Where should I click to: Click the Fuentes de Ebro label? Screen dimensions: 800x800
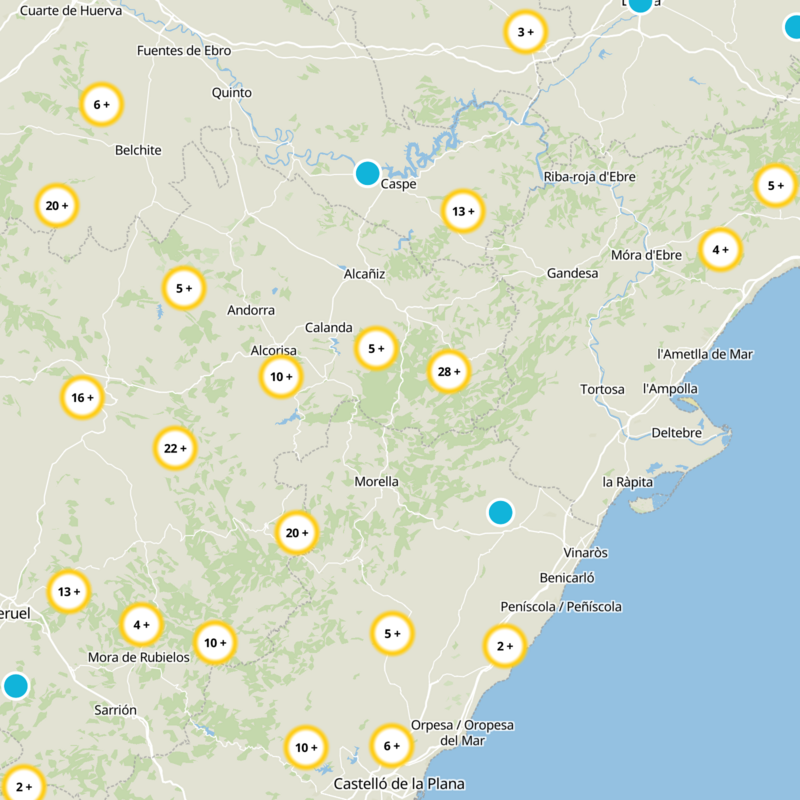184,51
